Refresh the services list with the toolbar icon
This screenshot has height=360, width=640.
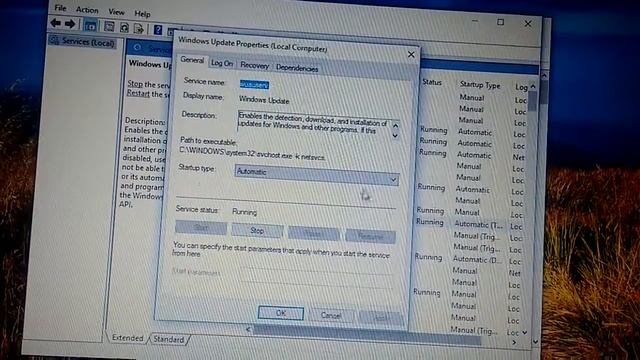(124, 28)
